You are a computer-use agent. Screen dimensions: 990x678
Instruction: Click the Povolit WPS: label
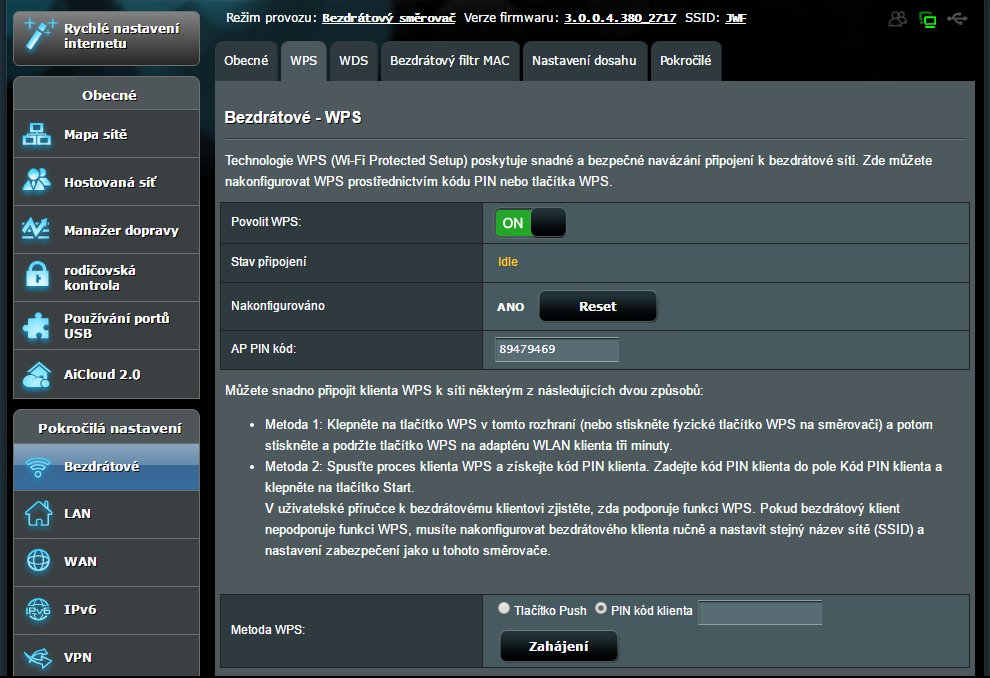pos(266,222)
